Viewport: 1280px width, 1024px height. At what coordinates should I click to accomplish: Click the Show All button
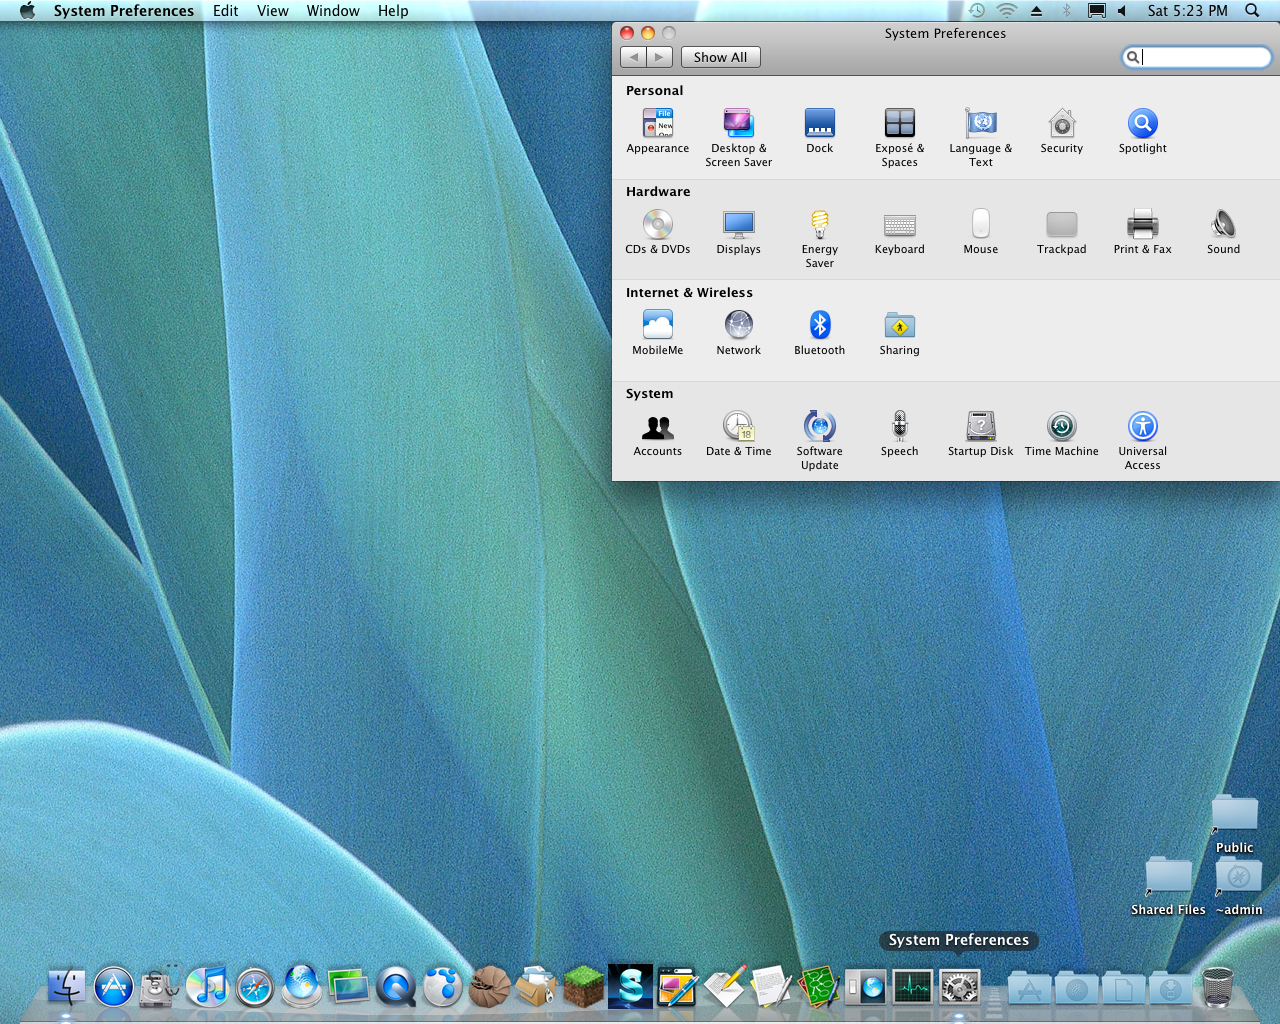[x=720, y=57]
